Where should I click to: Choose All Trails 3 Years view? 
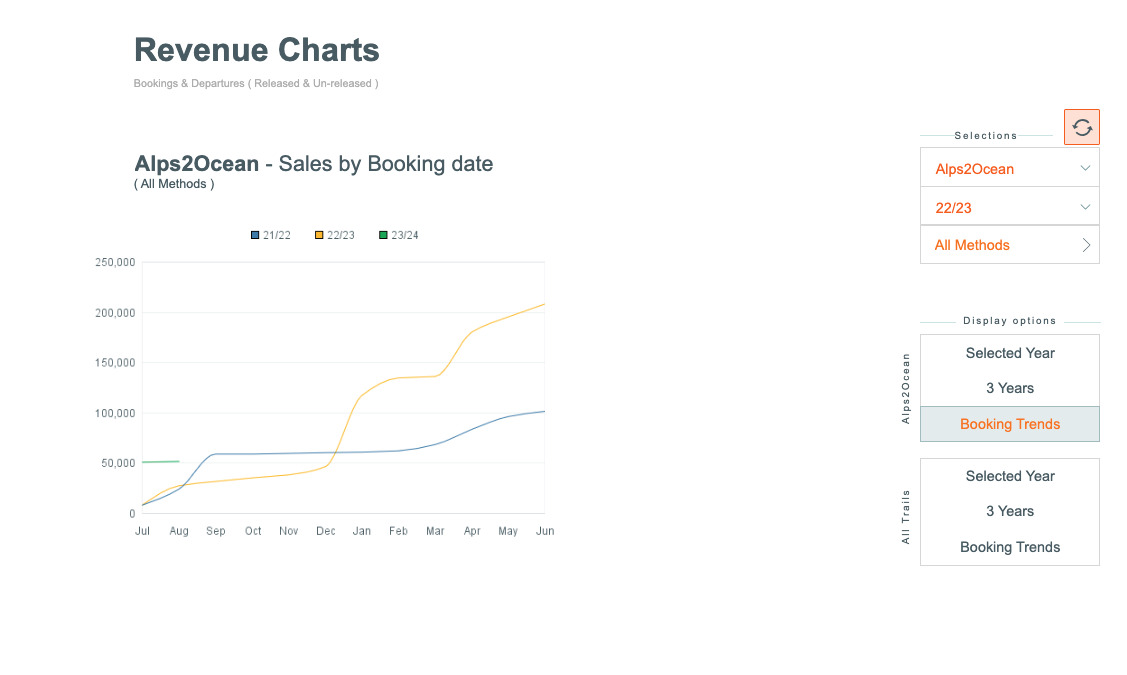(x=1009, y=511)
